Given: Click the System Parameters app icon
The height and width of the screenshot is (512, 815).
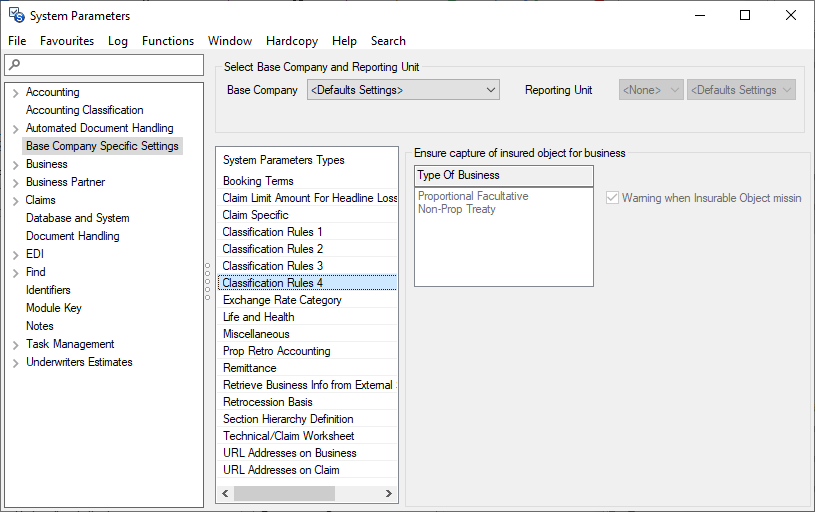Looking at the screenshot, I should pyautogui.click(x=16, y=15).
